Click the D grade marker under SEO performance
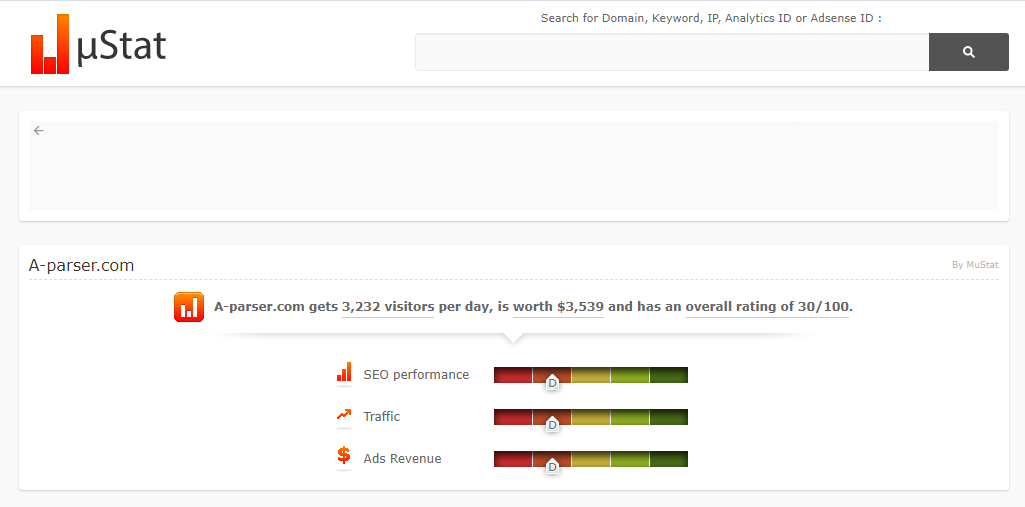Image resolution: width=1025 pixels, height=507 pixels. [552, 383]
